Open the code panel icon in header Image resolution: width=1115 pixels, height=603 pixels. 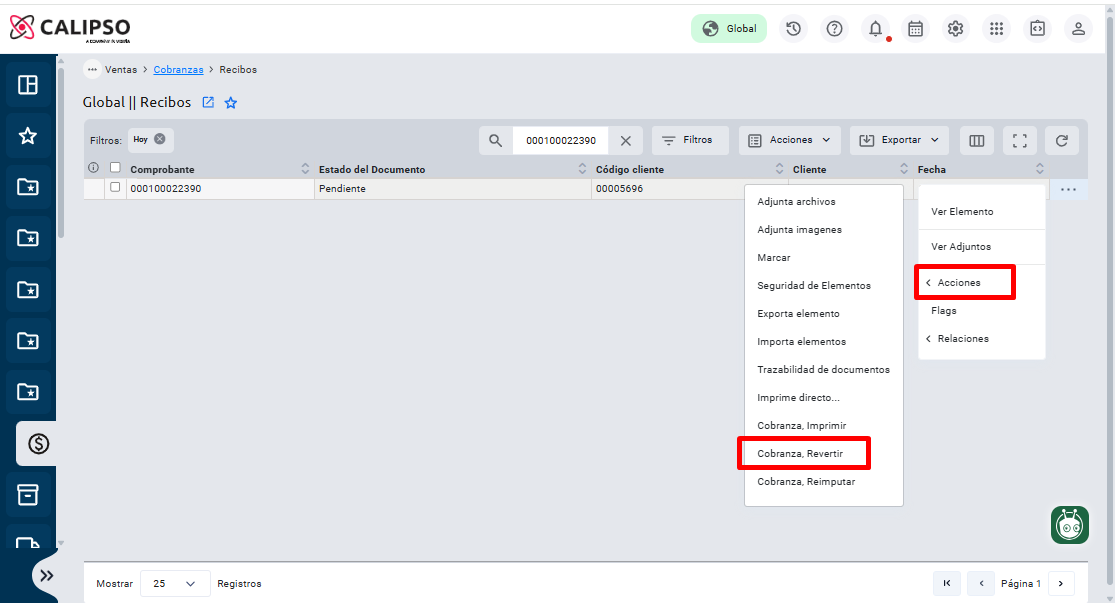point(1037,28)
